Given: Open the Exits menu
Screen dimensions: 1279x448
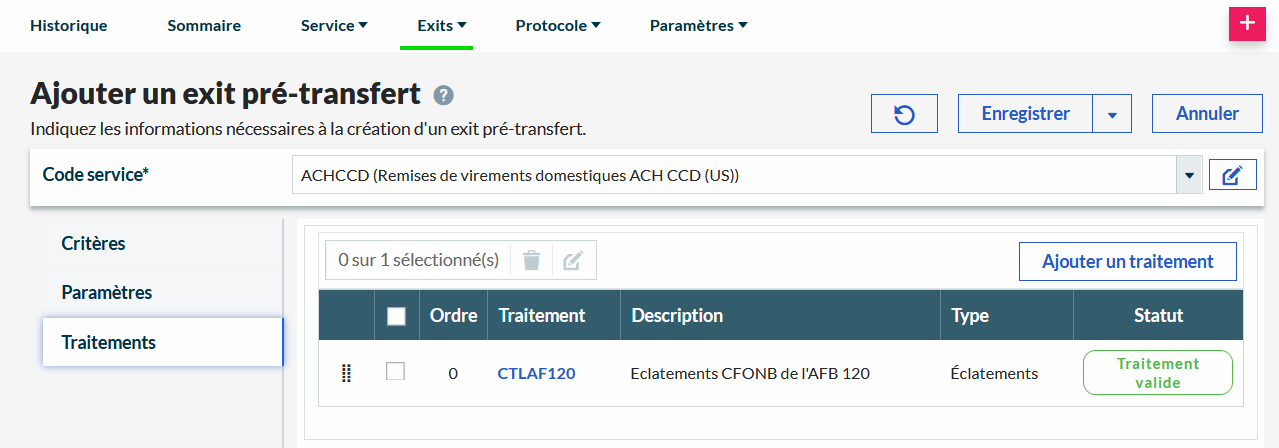Looking at the screenshot, I should [442, 26].
